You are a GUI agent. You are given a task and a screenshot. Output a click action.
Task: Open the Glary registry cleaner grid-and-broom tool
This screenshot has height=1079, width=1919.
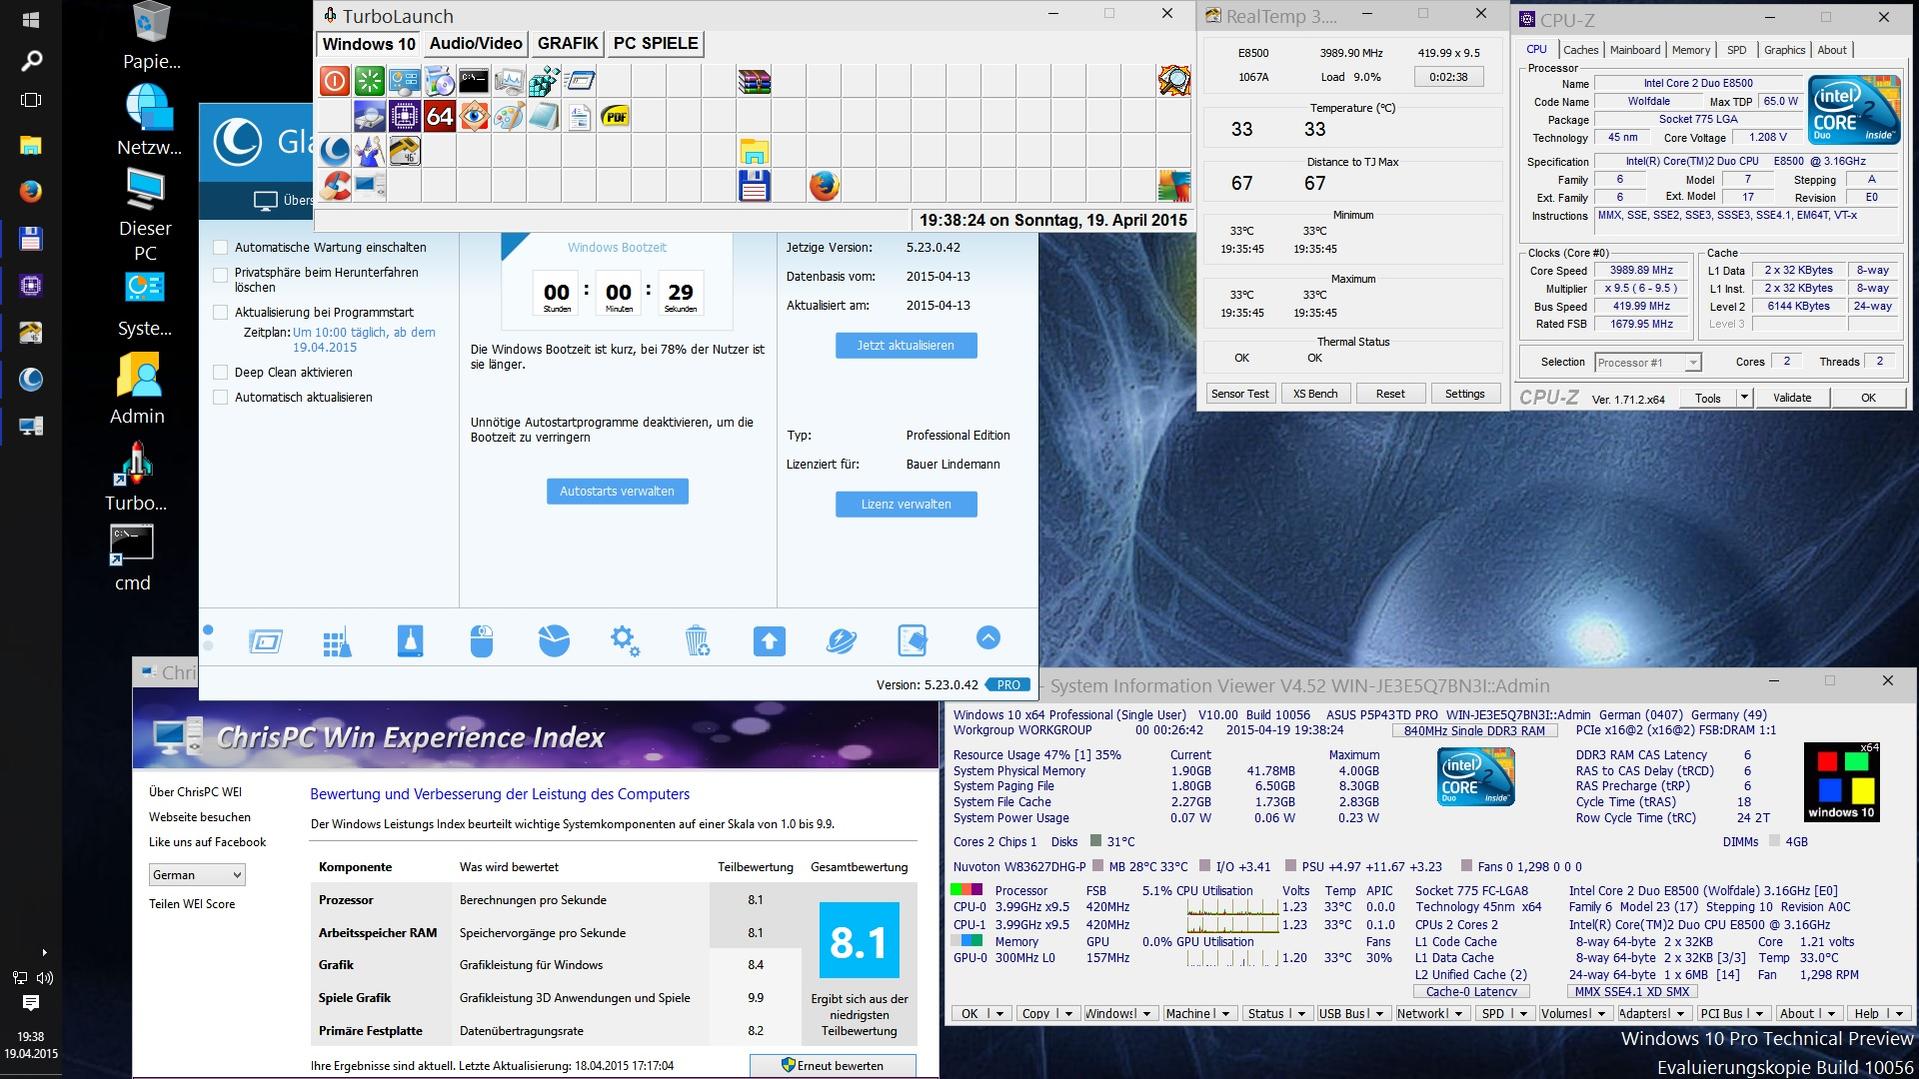(337, 641)
